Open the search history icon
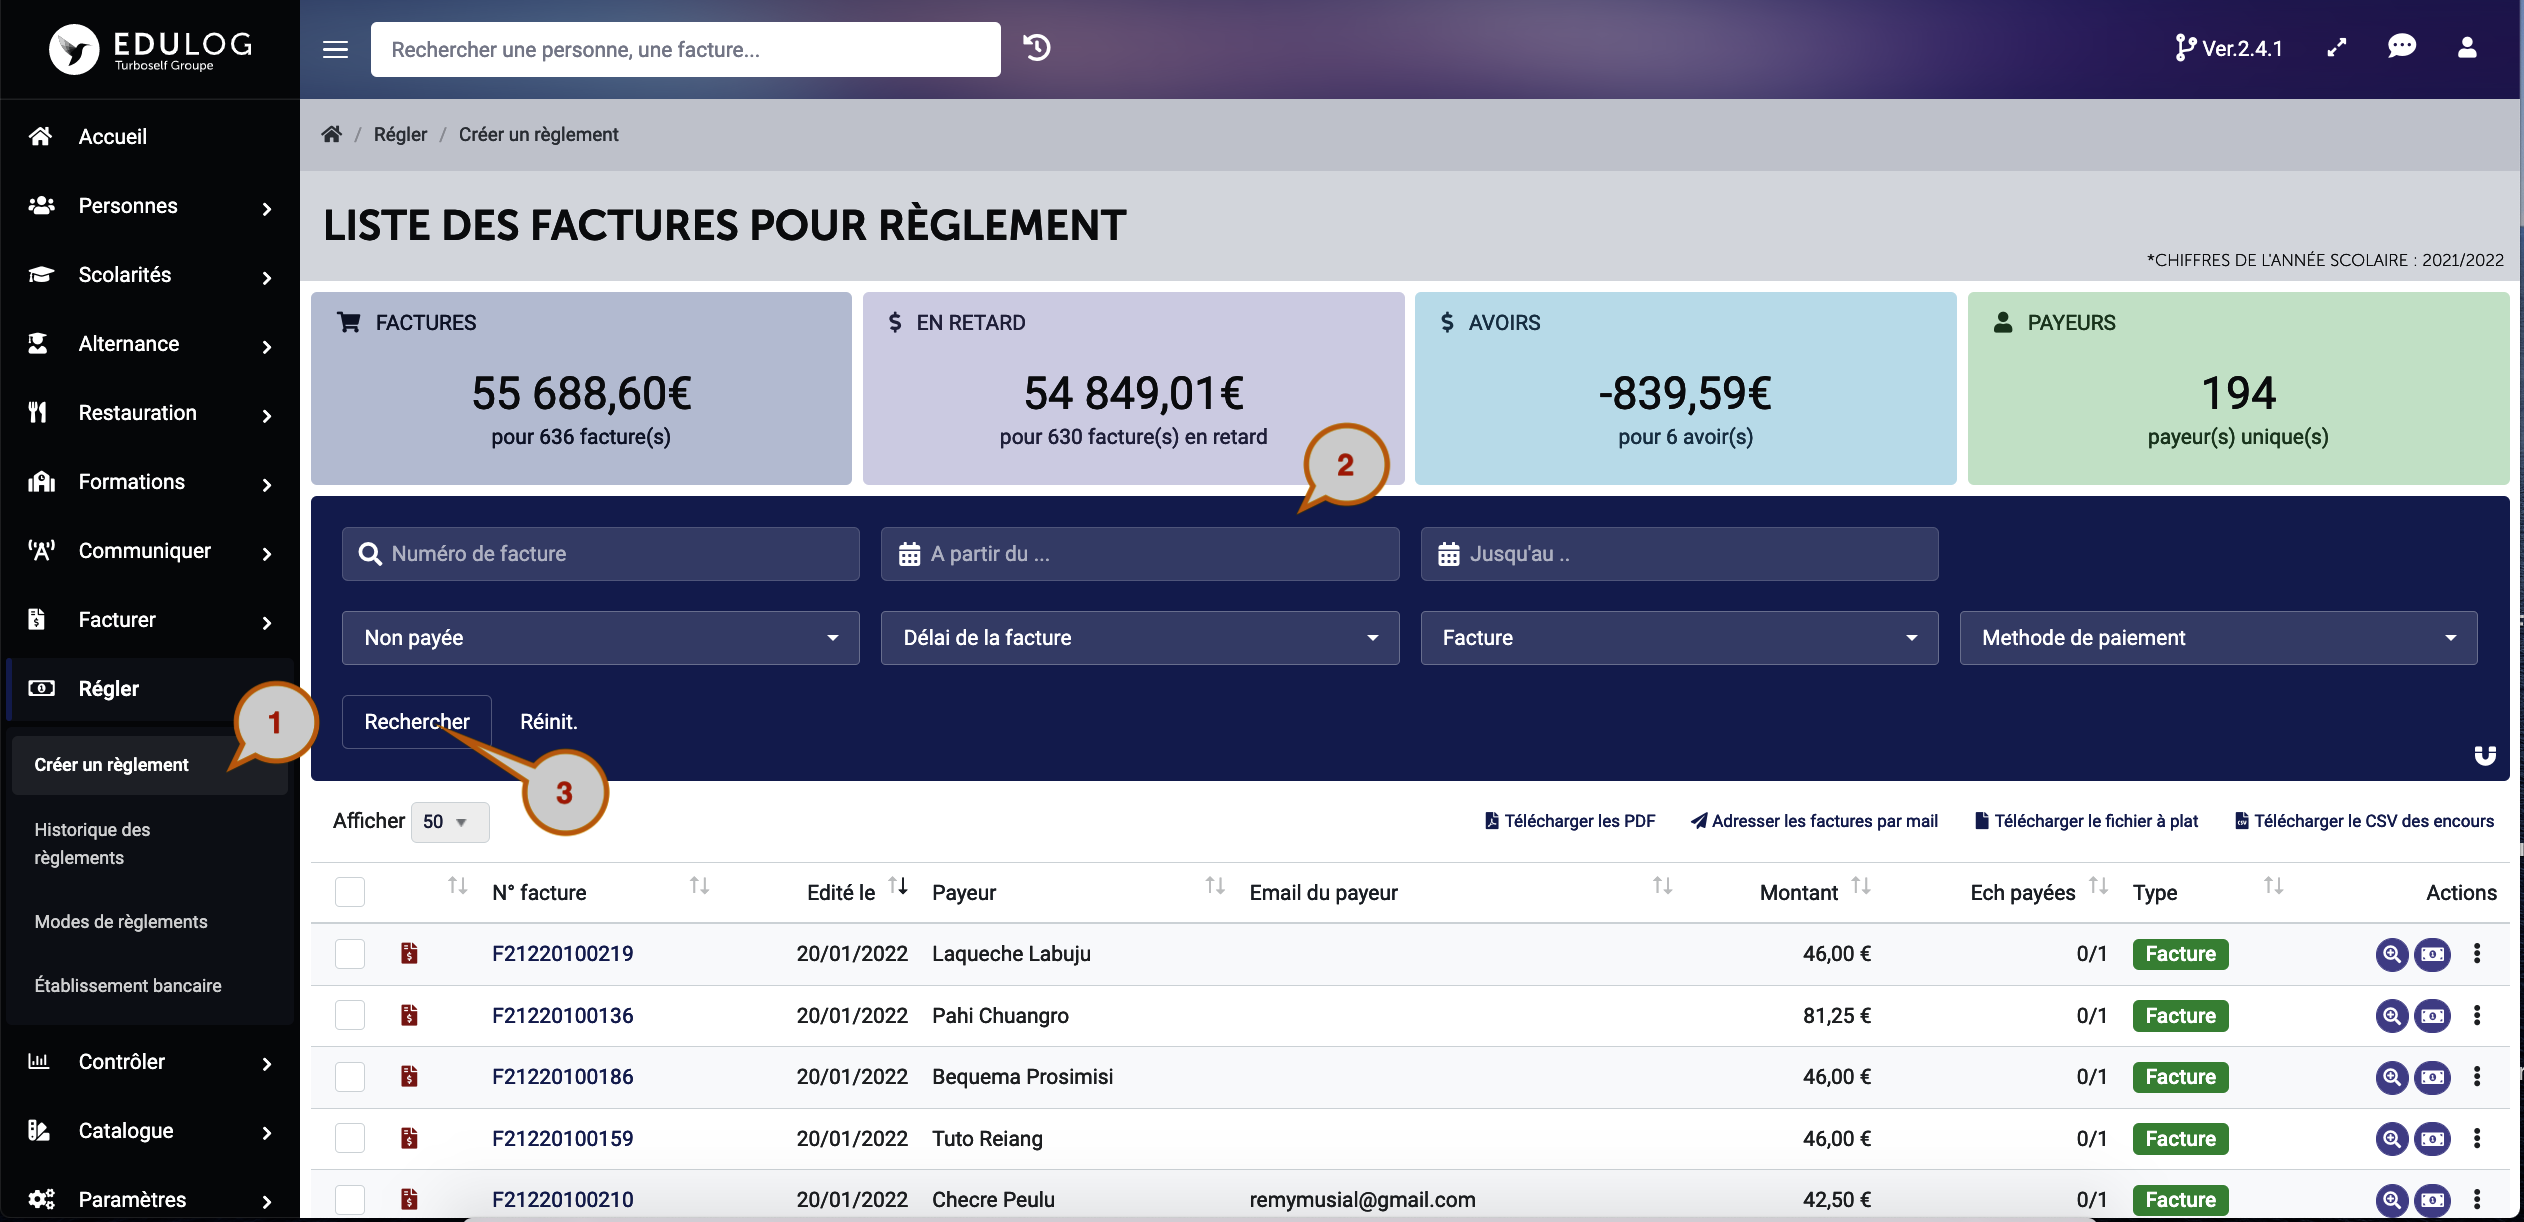2524x1222 pixels. click(x=1037, y=48)
